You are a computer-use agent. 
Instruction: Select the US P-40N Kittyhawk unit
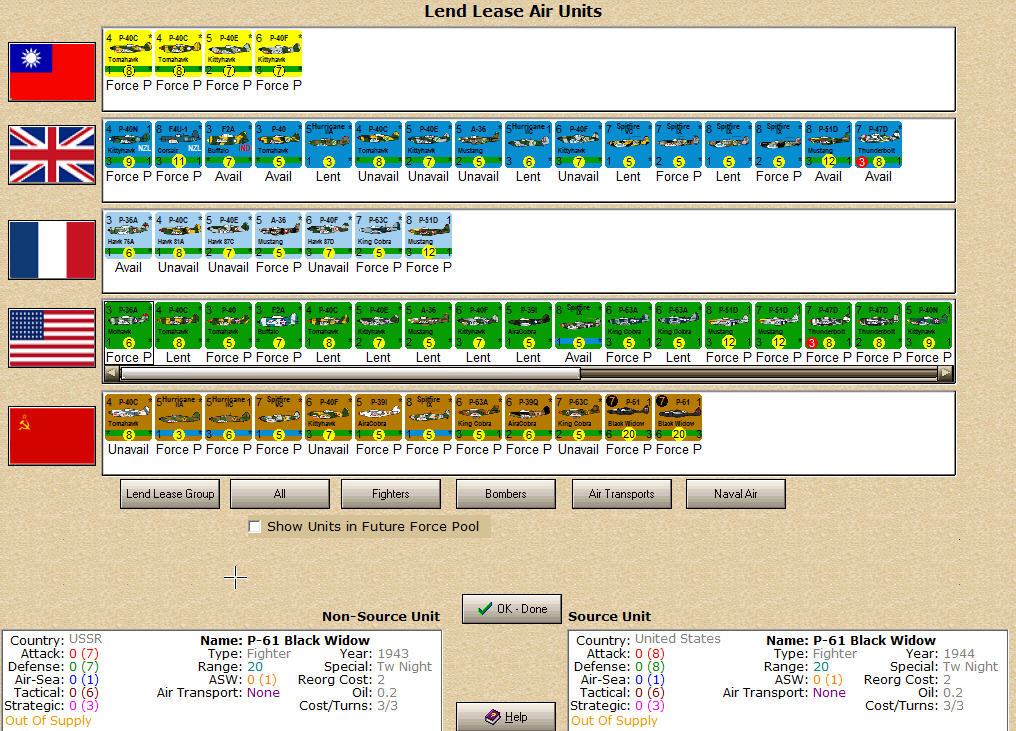(928, 325)
